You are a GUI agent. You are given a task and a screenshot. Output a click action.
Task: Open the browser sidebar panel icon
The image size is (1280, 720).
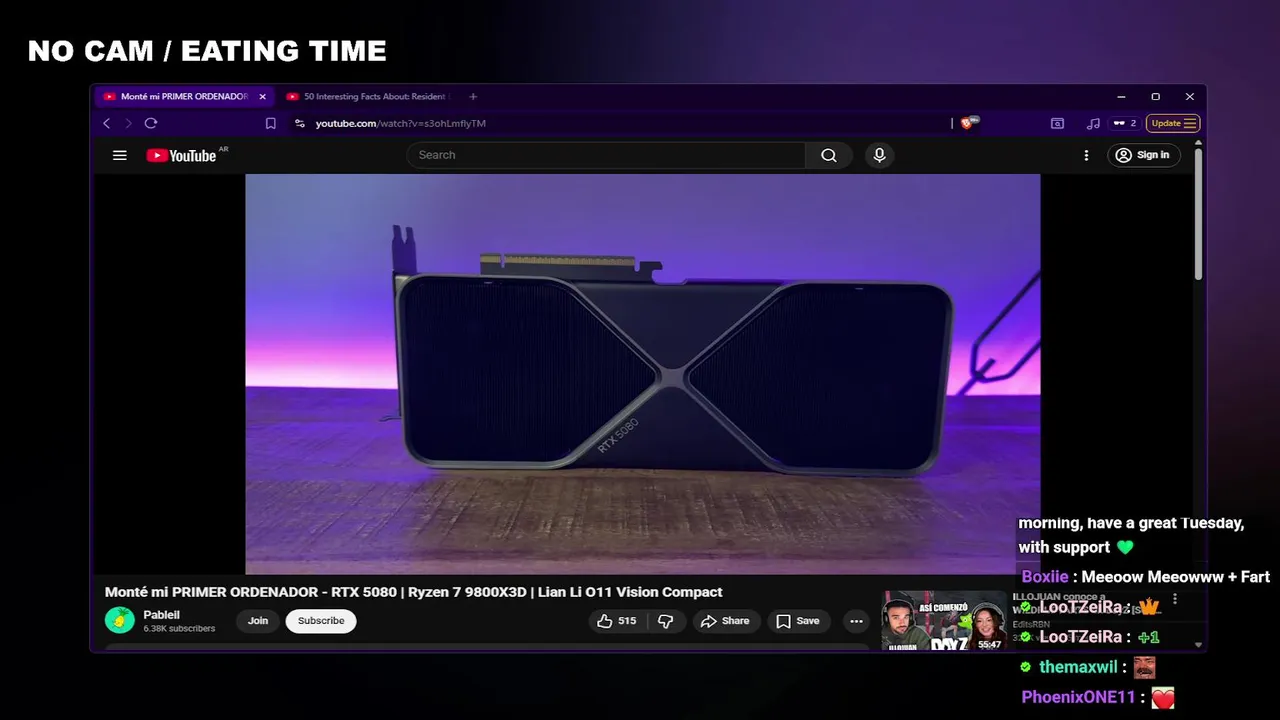[x=1057, y=123]
